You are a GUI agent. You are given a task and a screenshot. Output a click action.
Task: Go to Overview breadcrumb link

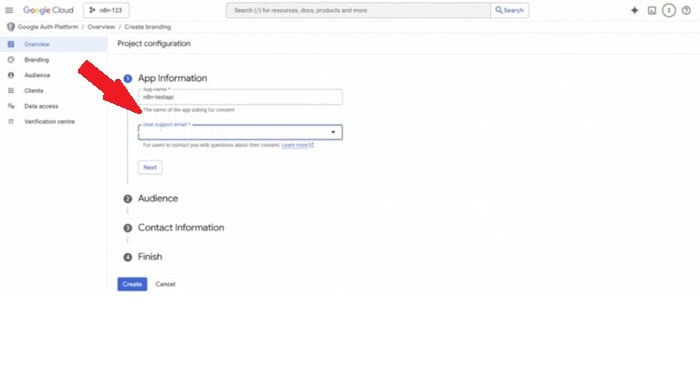101,27
